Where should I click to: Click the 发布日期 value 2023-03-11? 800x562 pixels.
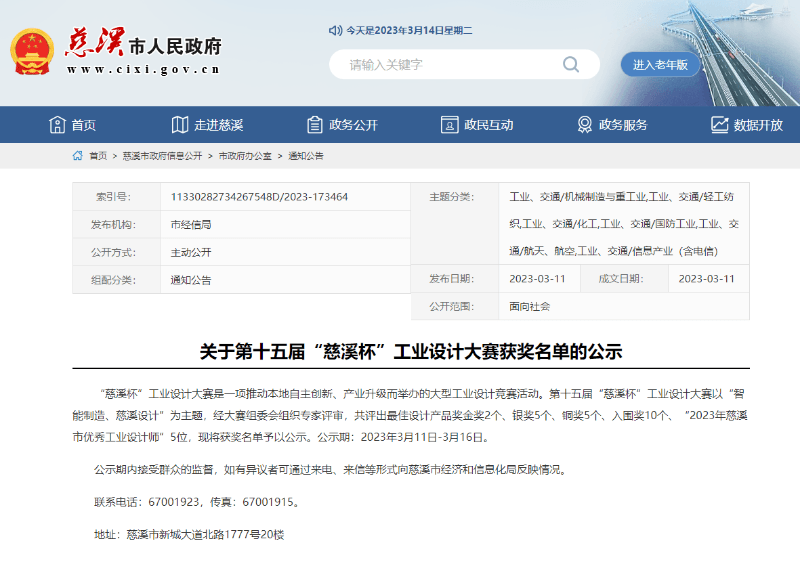[x=537, y=279]
